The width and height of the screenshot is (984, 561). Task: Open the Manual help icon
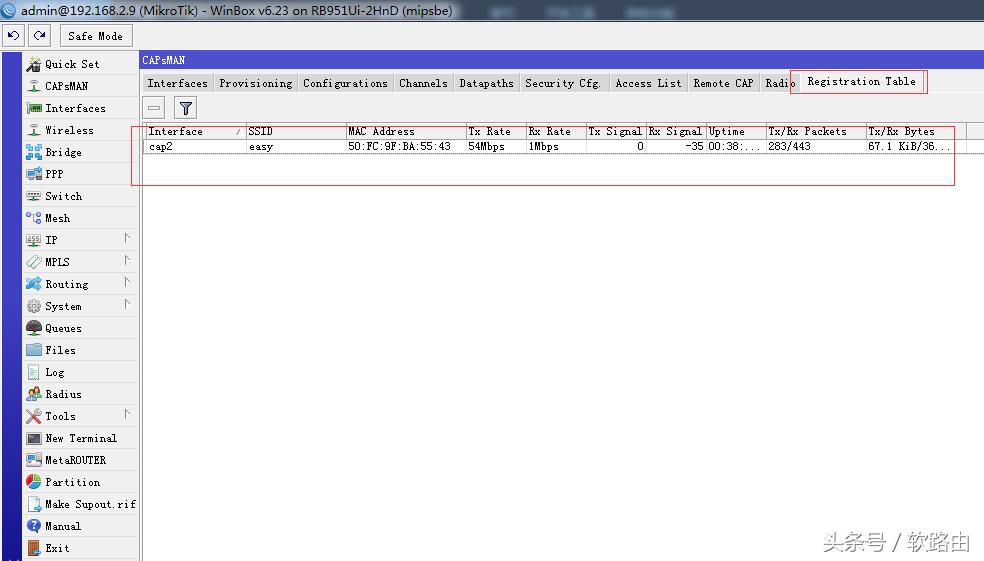click(x=33, y=526)
